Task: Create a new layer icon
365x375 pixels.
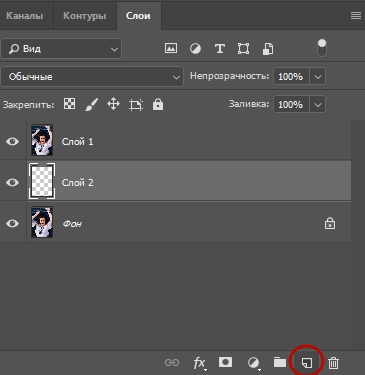Action: pyautogui.click(x=307, y=363)
